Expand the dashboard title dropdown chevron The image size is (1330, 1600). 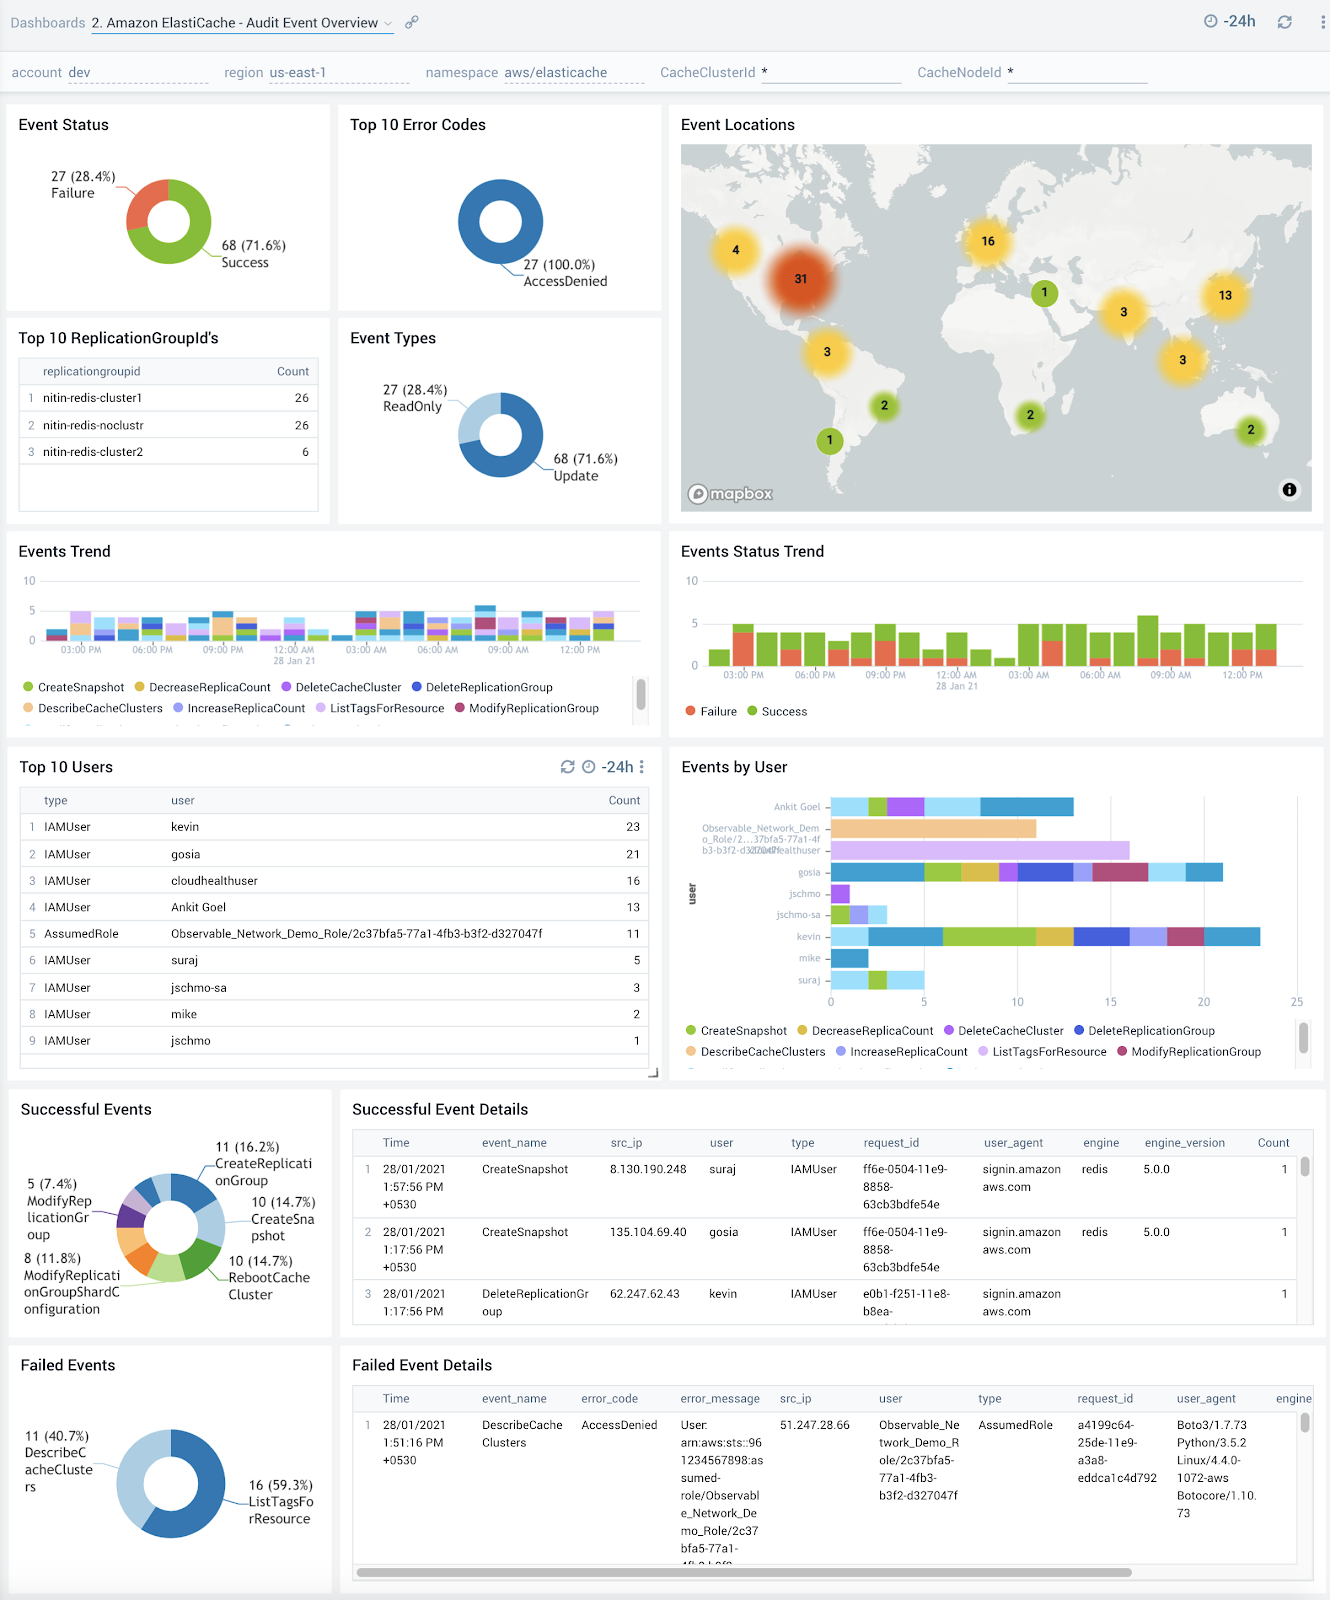pos(388,24)
